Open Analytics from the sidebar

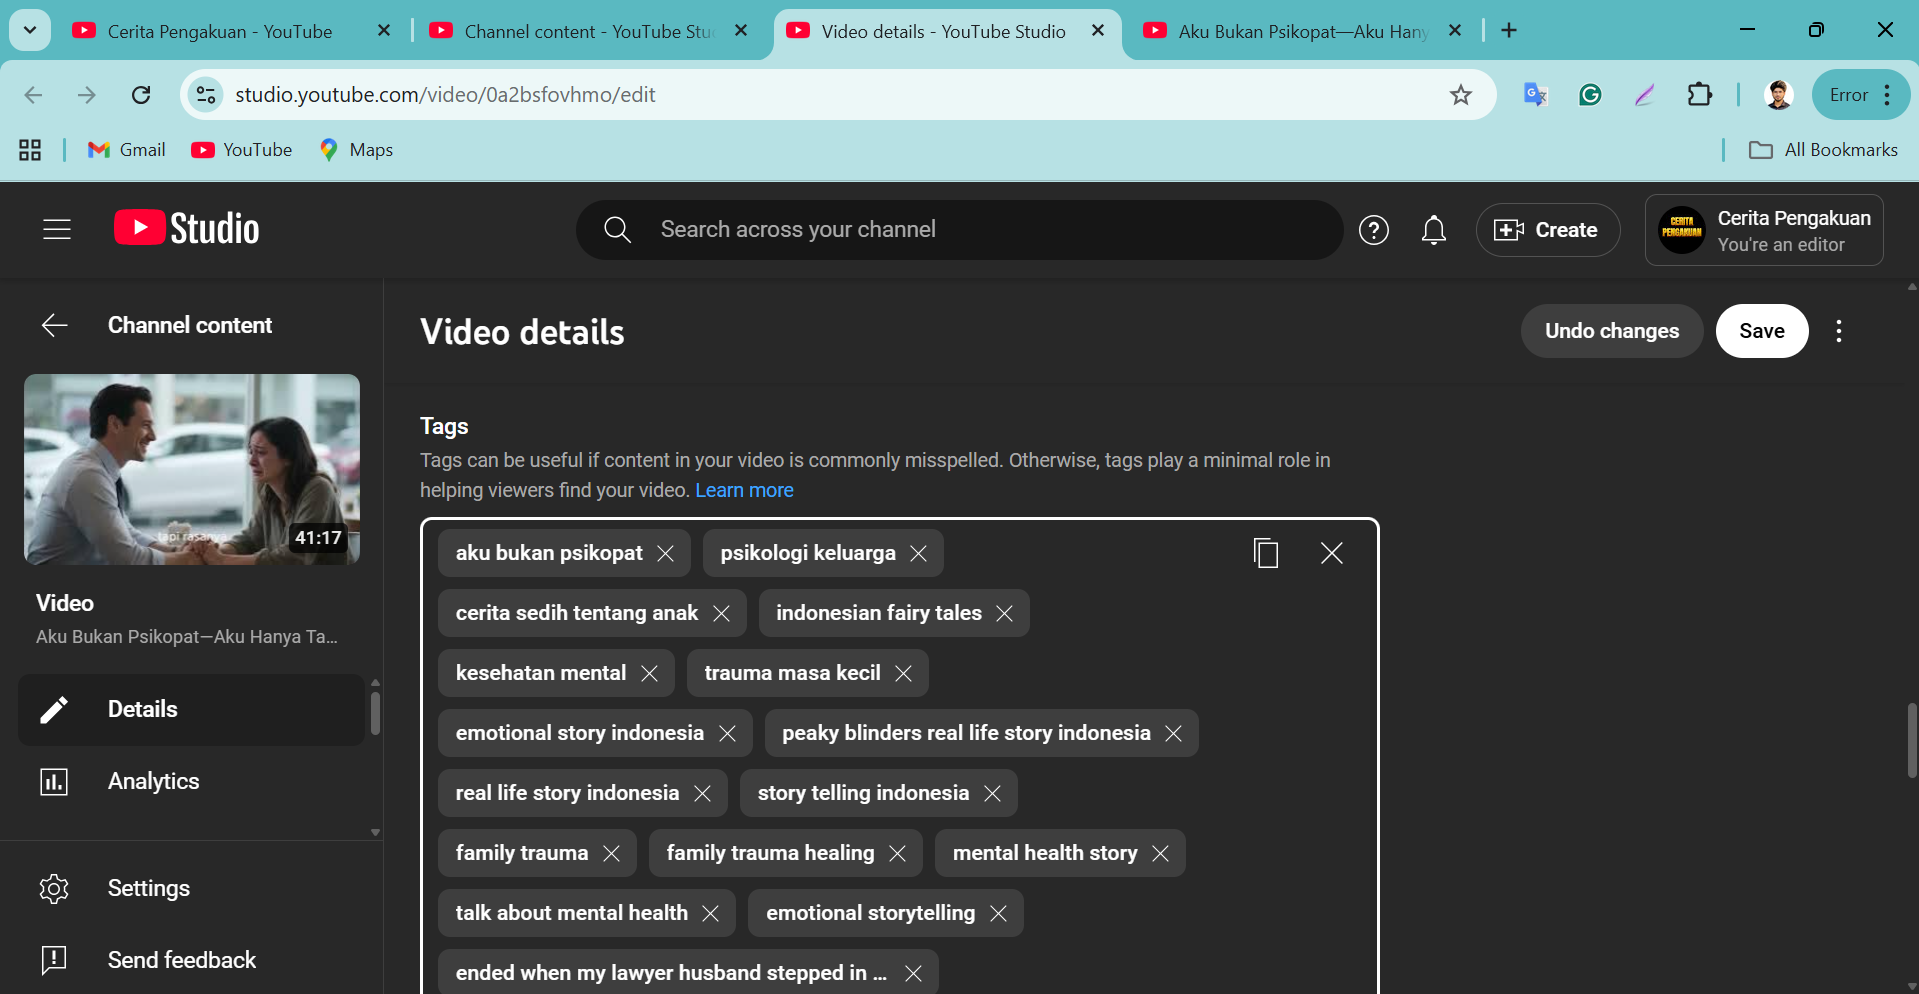pos(153,781)
